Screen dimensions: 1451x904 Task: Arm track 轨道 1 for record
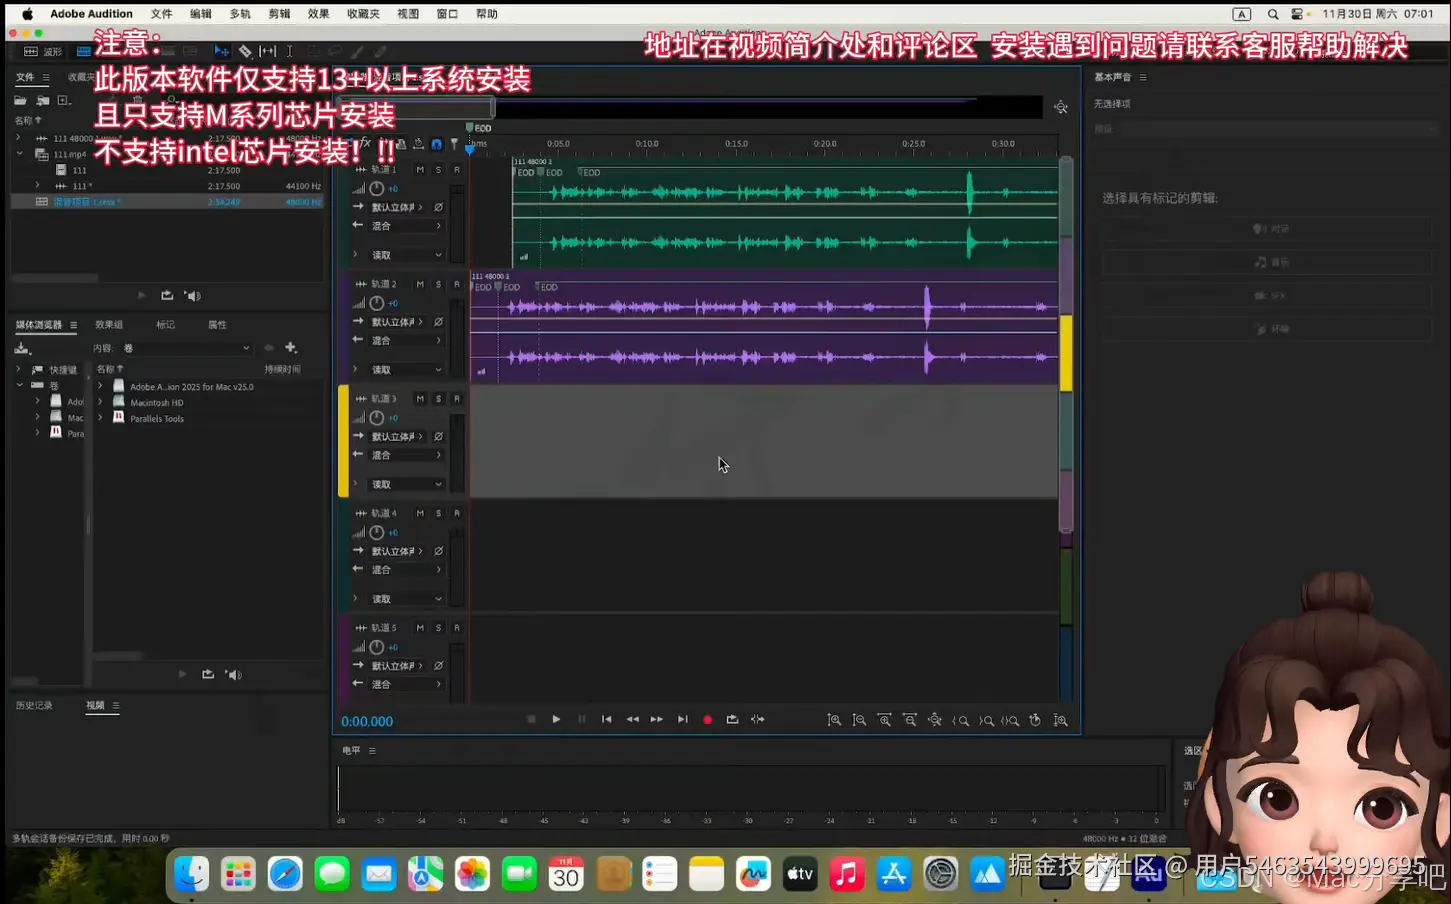tap(457, 170)
